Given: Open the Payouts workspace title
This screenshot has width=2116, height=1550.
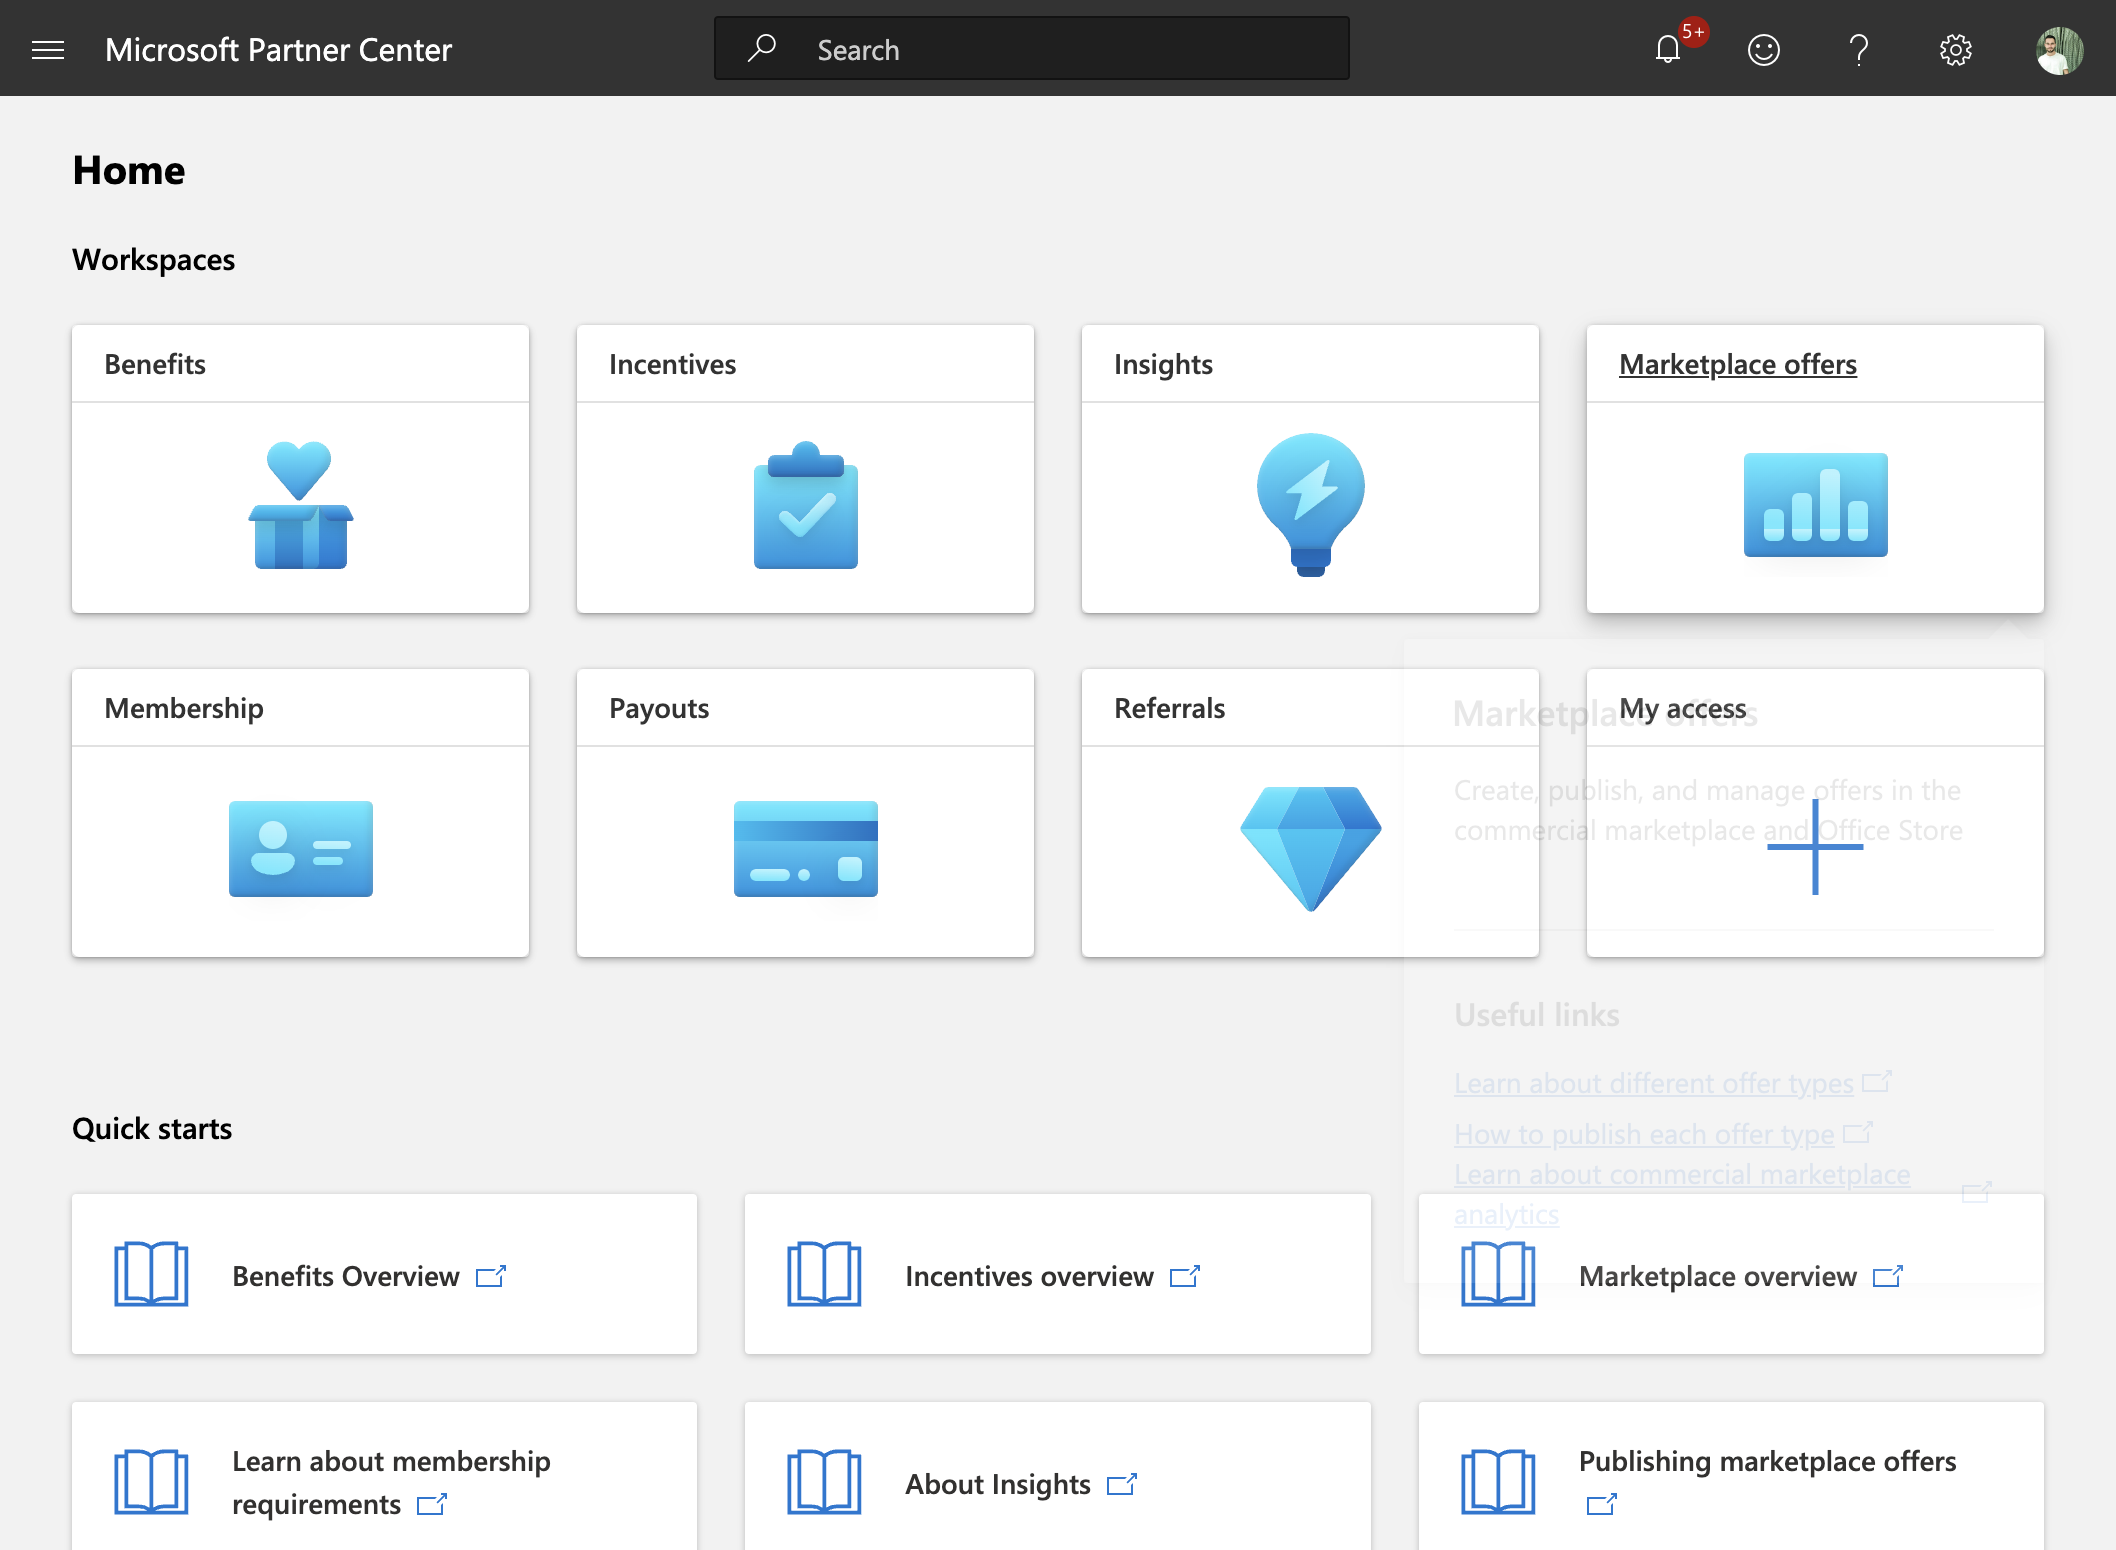Looking at the screenshot, I should click(659, 708).
